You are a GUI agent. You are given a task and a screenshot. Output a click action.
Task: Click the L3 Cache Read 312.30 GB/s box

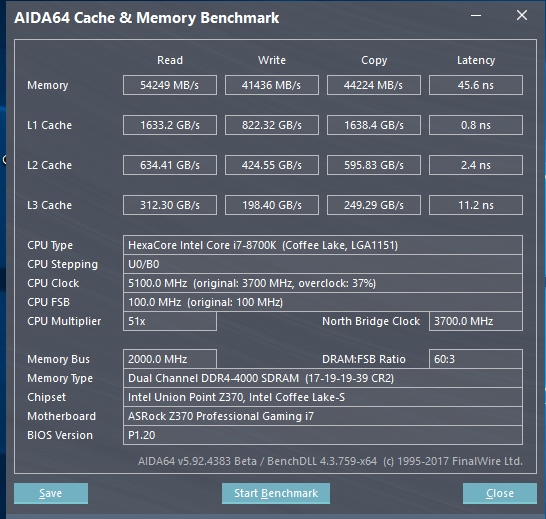[x=170, y=205]
